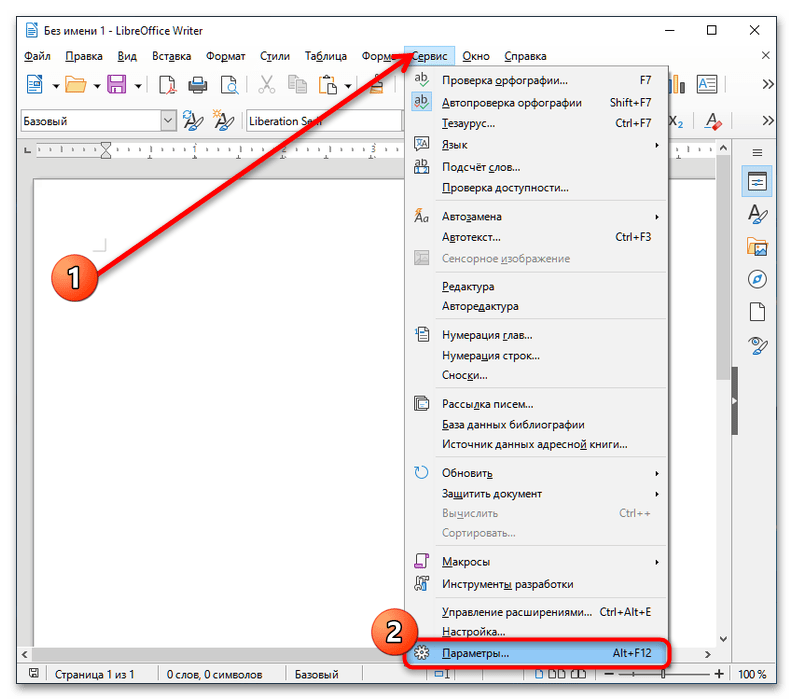The height and width of the screenshot is (700, 793).
Task: Open the sidebar Page panel icon
Action: coord(757,312)
